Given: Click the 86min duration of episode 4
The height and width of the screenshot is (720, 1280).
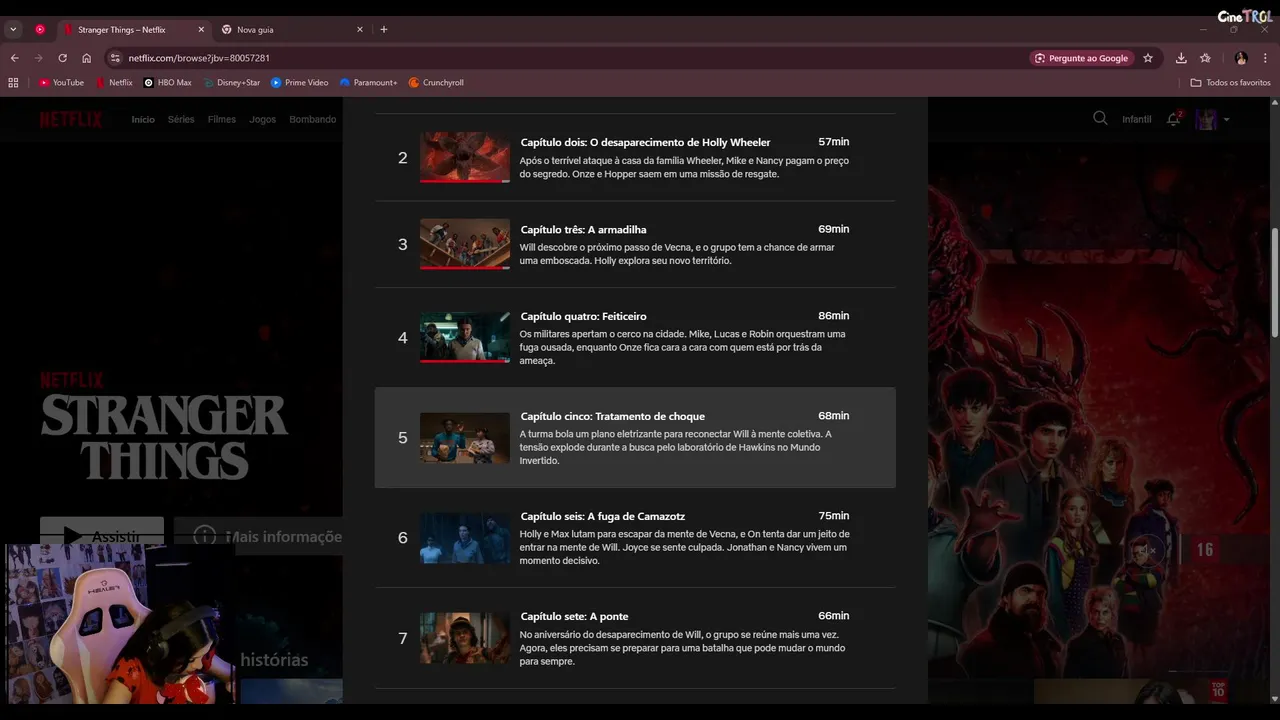Looking at the screenshot, I should tap(833, 316).
